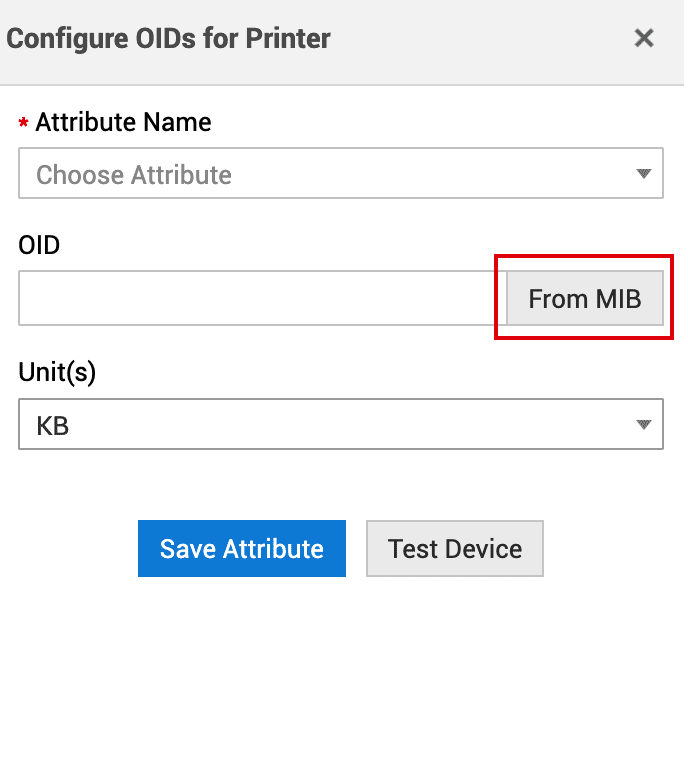Click the Unit(s) dropdown arrow

click(643, 425)
